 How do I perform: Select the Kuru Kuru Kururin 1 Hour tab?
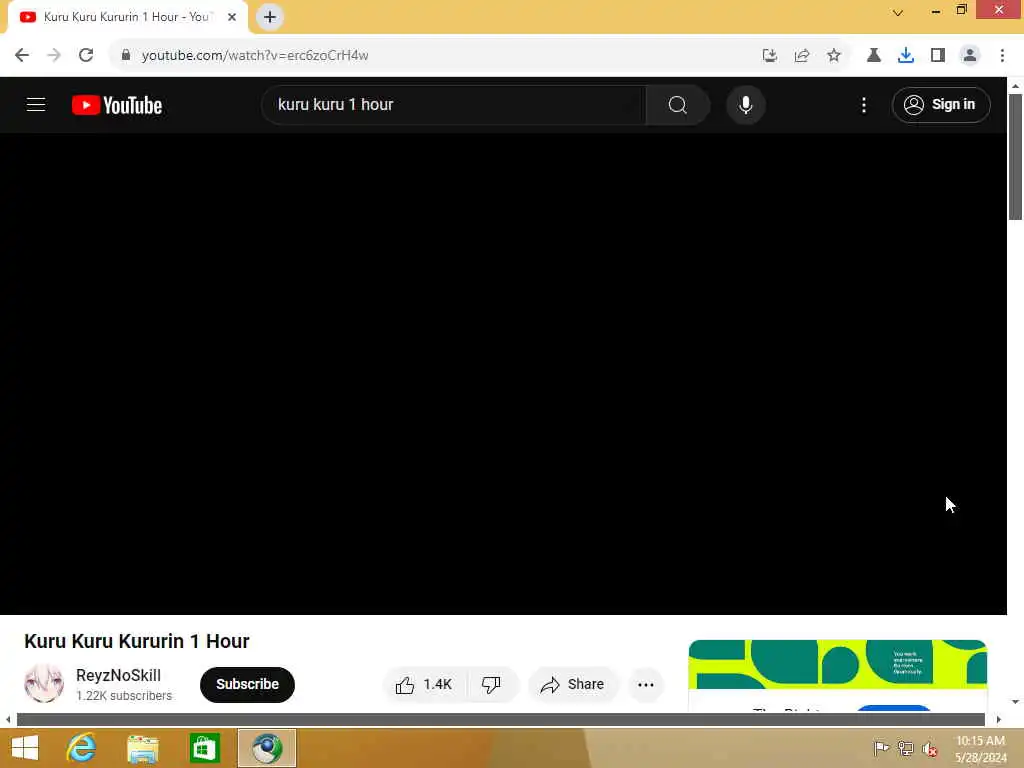pos(127,17)
